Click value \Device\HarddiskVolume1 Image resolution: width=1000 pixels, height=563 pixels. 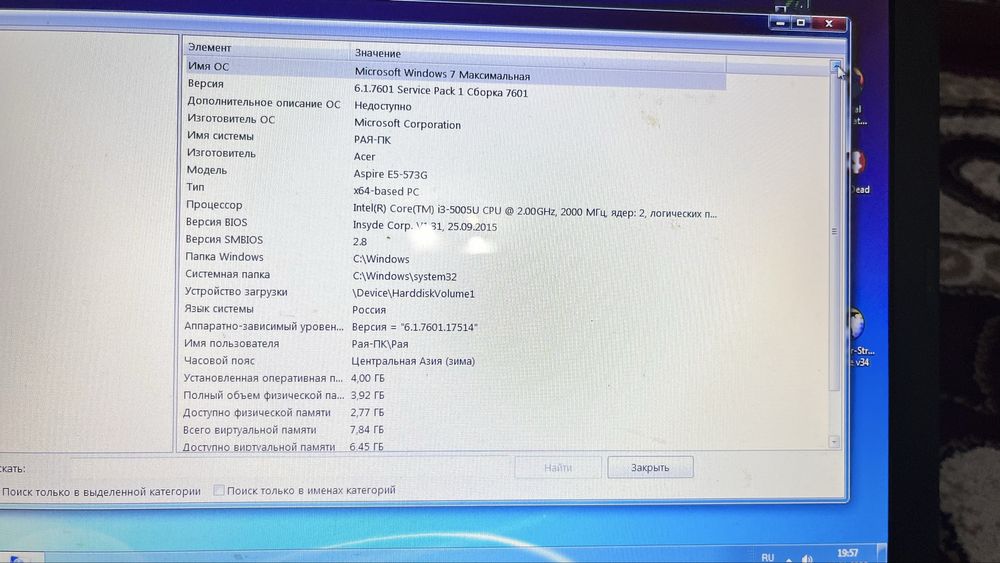pos(413,294)
